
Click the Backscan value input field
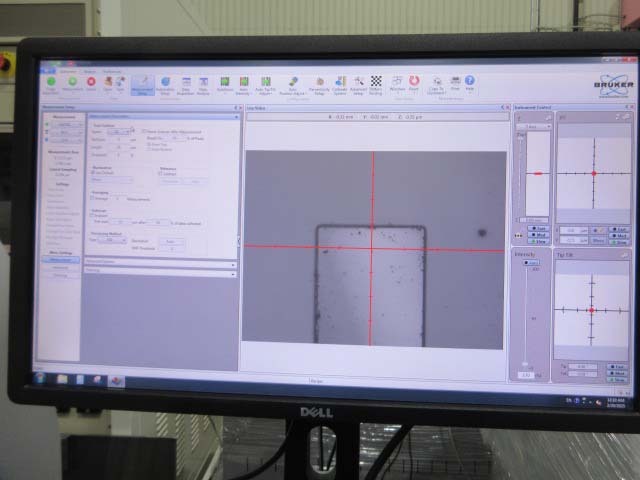[120, 140]
